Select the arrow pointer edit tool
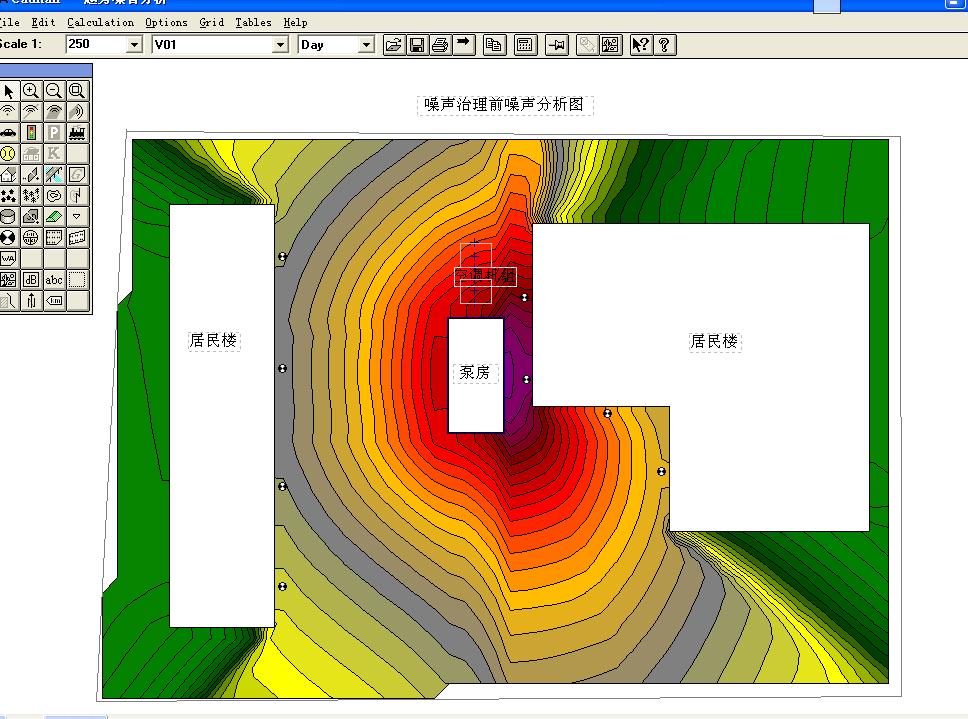 (x=9, y=91)
